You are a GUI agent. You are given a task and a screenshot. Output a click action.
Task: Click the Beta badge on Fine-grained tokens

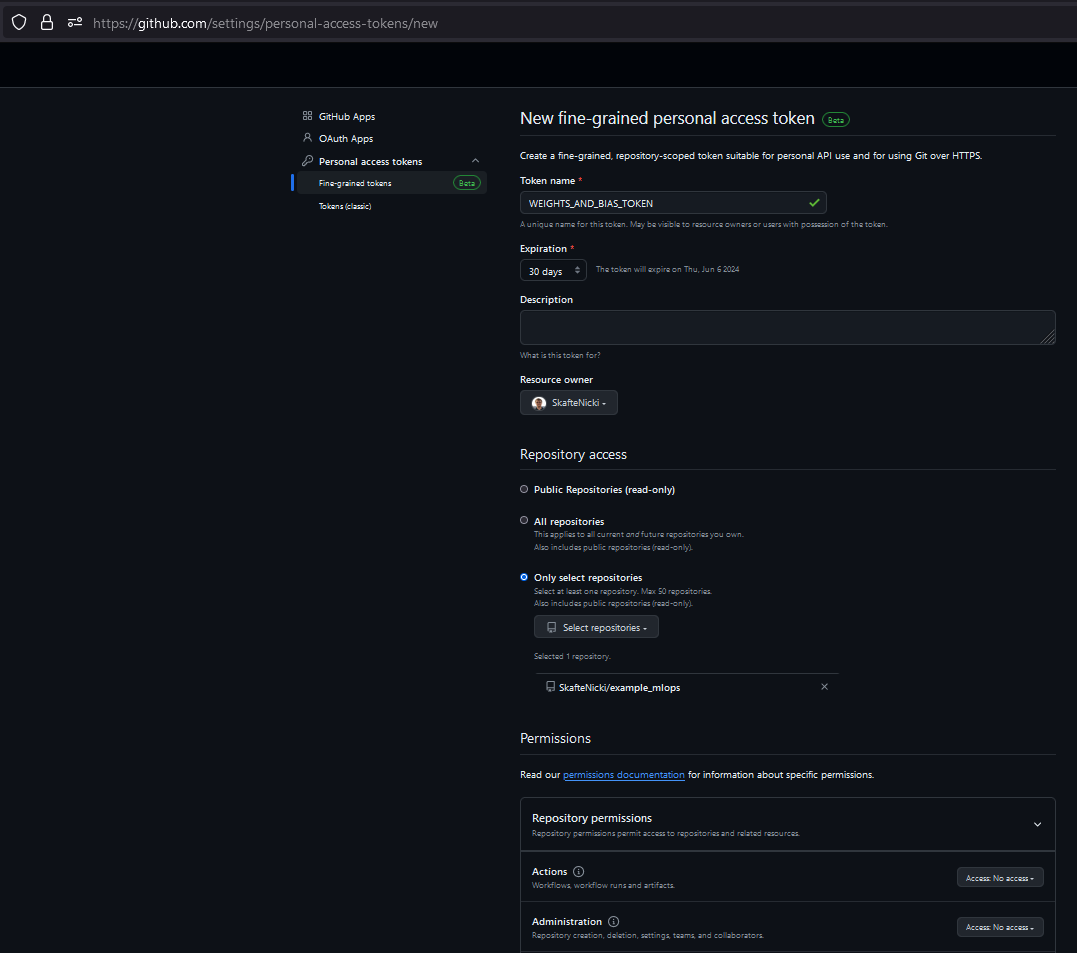coord(466,183)
